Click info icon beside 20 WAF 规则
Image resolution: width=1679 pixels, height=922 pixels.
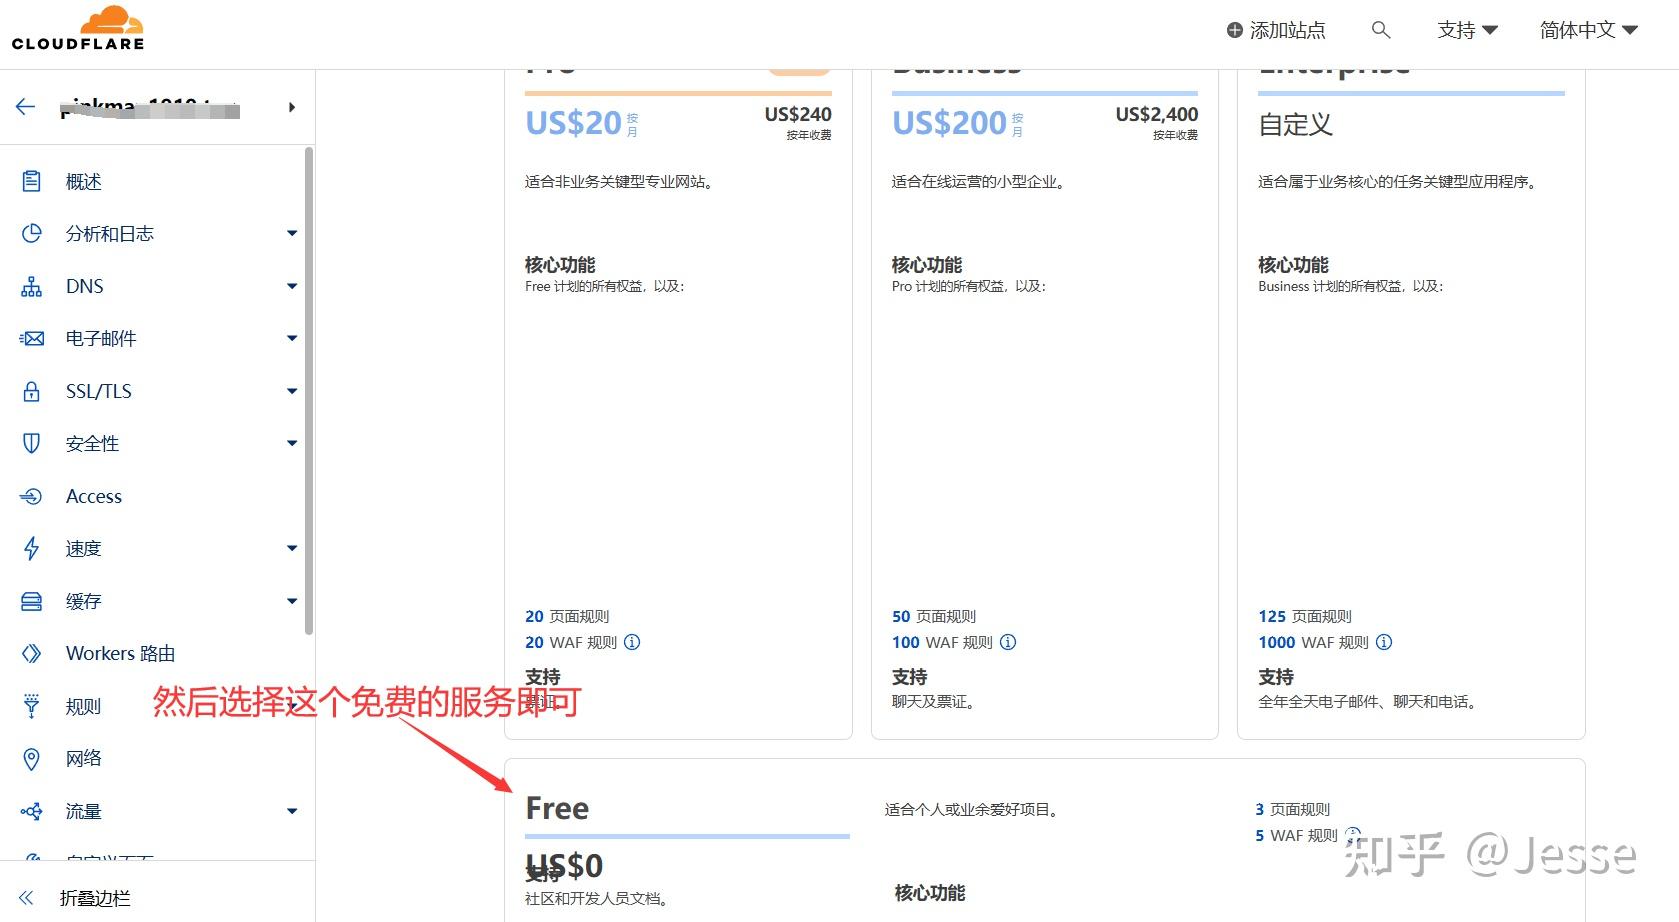click(632, 642)
